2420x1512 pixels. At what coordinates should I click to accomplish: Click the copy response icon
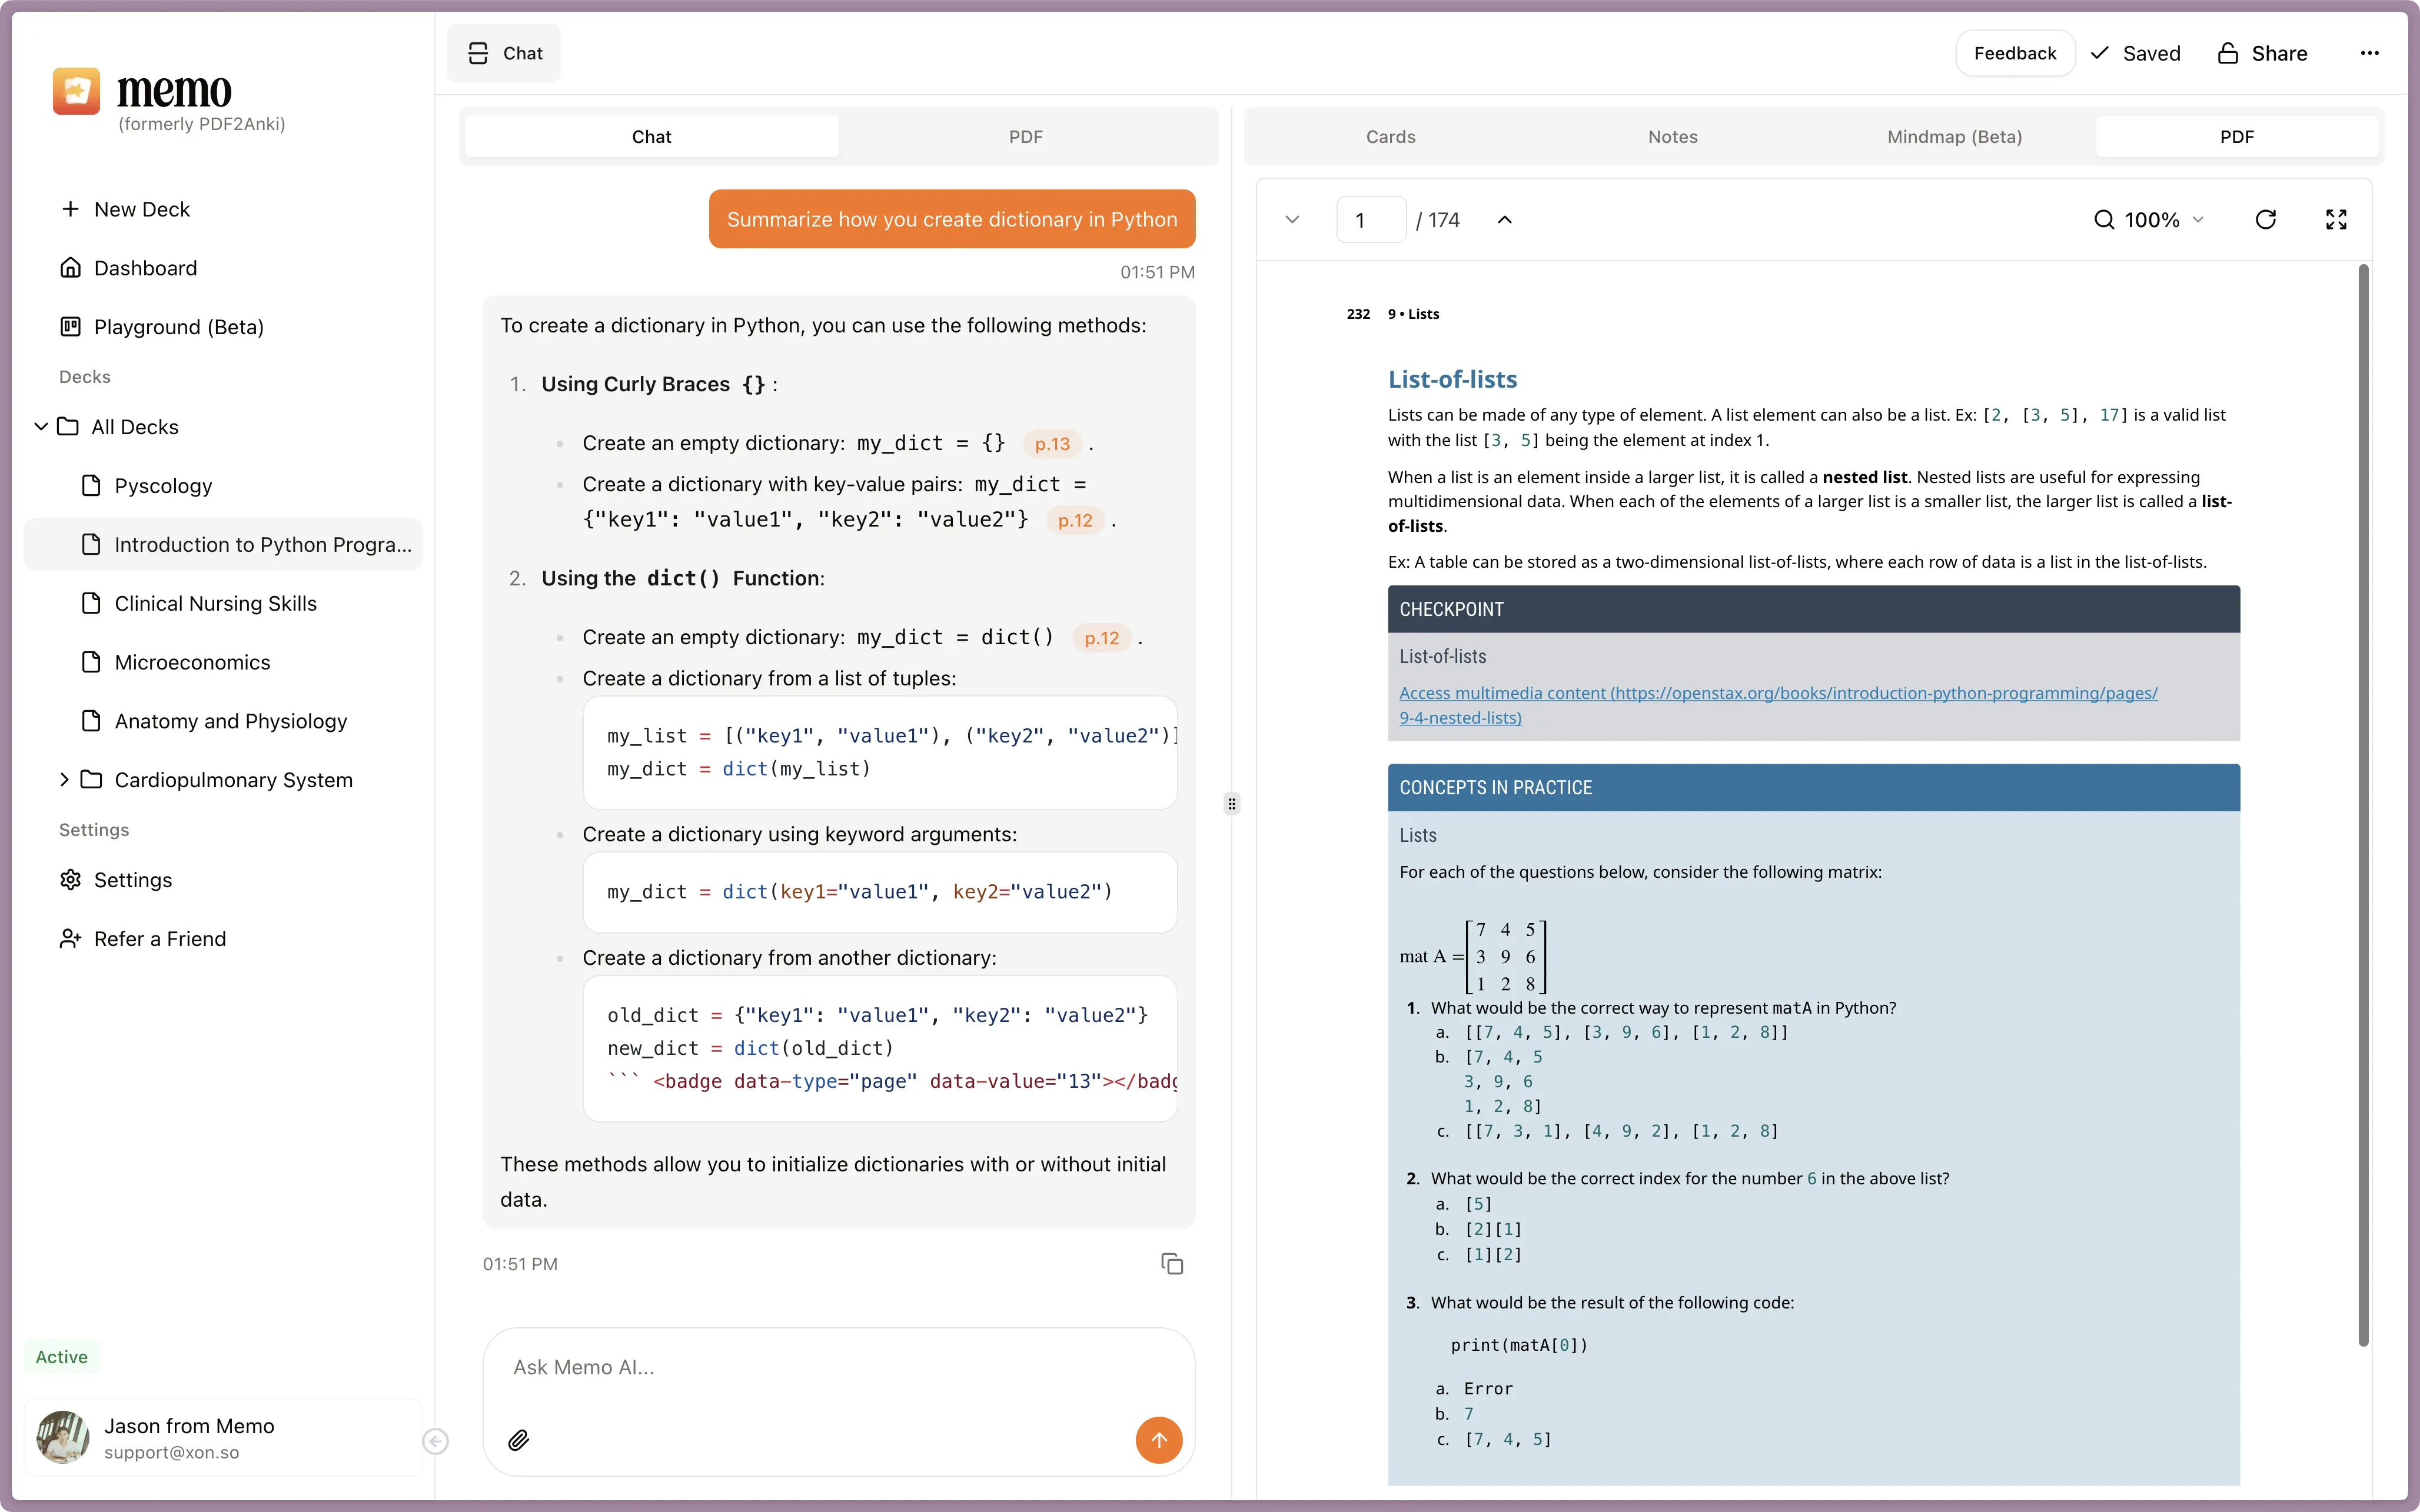[x=1172, y=1264]
